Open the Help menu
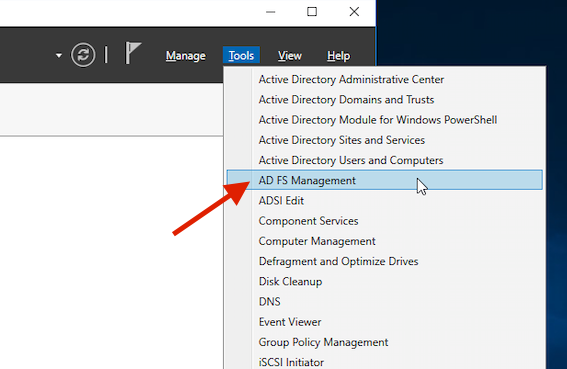 (338, 56)
